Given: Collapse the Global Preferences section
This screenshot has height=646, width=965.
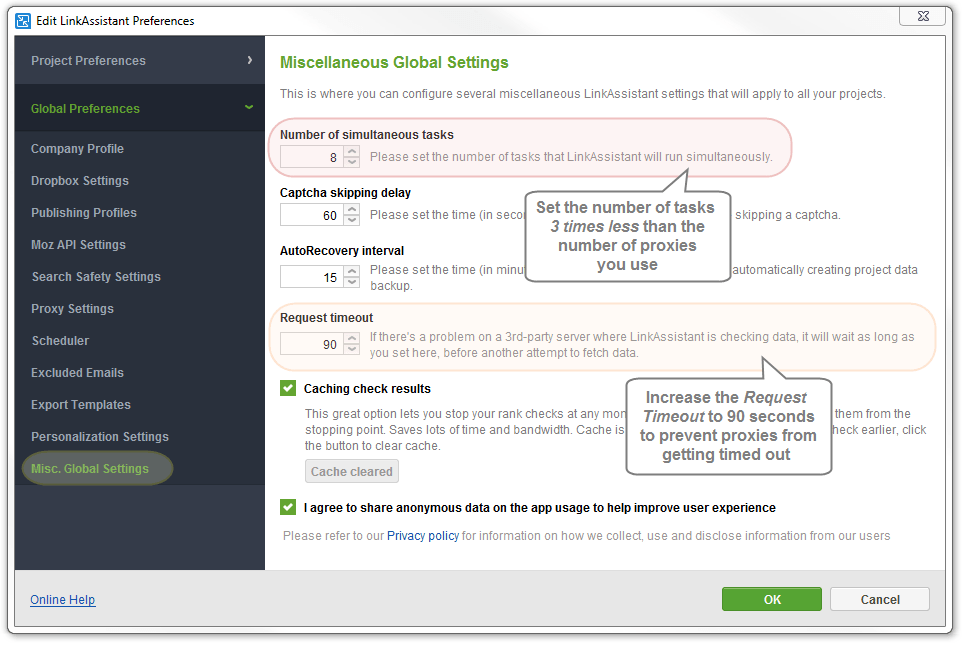Looking at the screenshot, I should pyautogui.click(x=140, y=108).
